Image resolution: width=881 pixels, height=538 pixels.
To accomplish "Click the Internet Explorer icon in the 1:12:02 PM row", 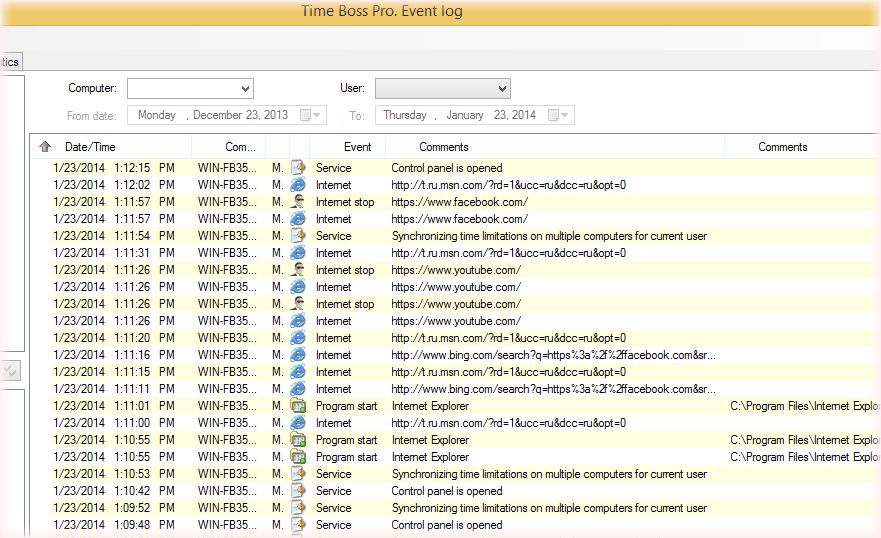I will (298, 185).
